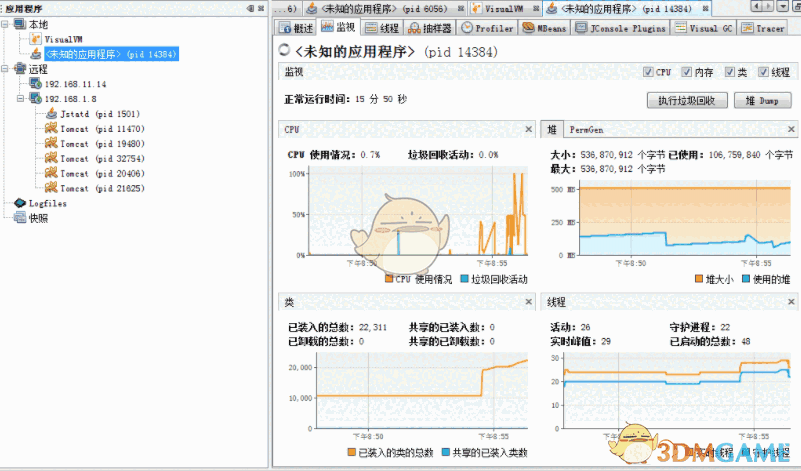Close the pid 14384 document tab
The width and height of the screenshot is (801, 471).
coord(705,9)
